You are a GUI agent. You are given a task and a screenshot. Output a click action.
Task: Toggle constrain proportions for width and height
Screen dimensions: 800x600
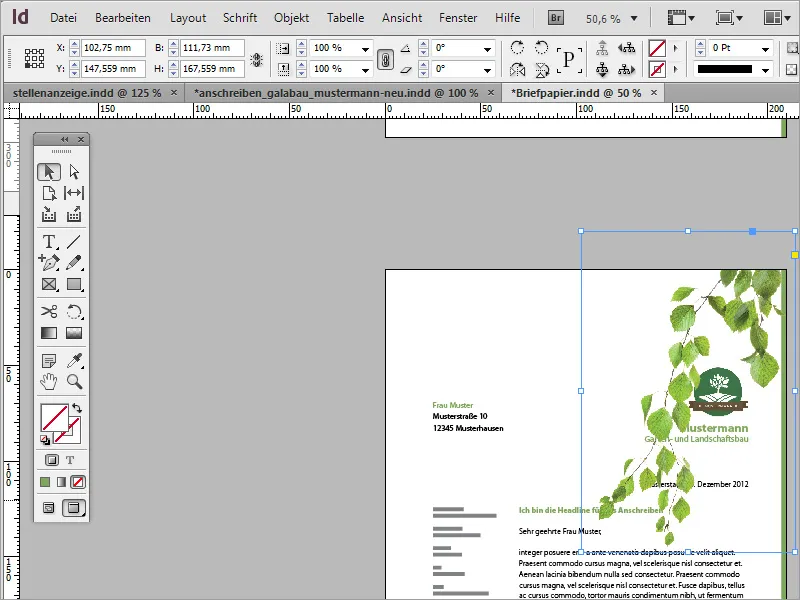pos(257,60)
